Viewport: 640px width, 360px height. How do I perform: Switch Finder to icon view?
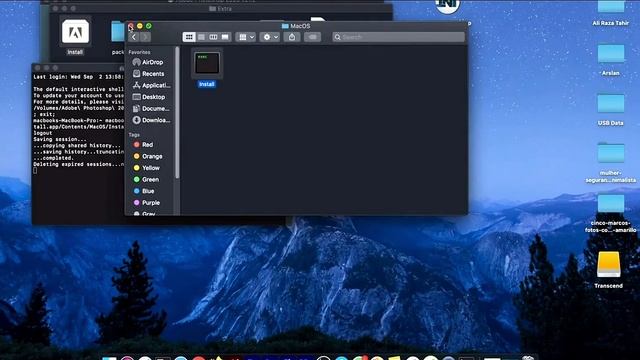(x=189, y=37)
